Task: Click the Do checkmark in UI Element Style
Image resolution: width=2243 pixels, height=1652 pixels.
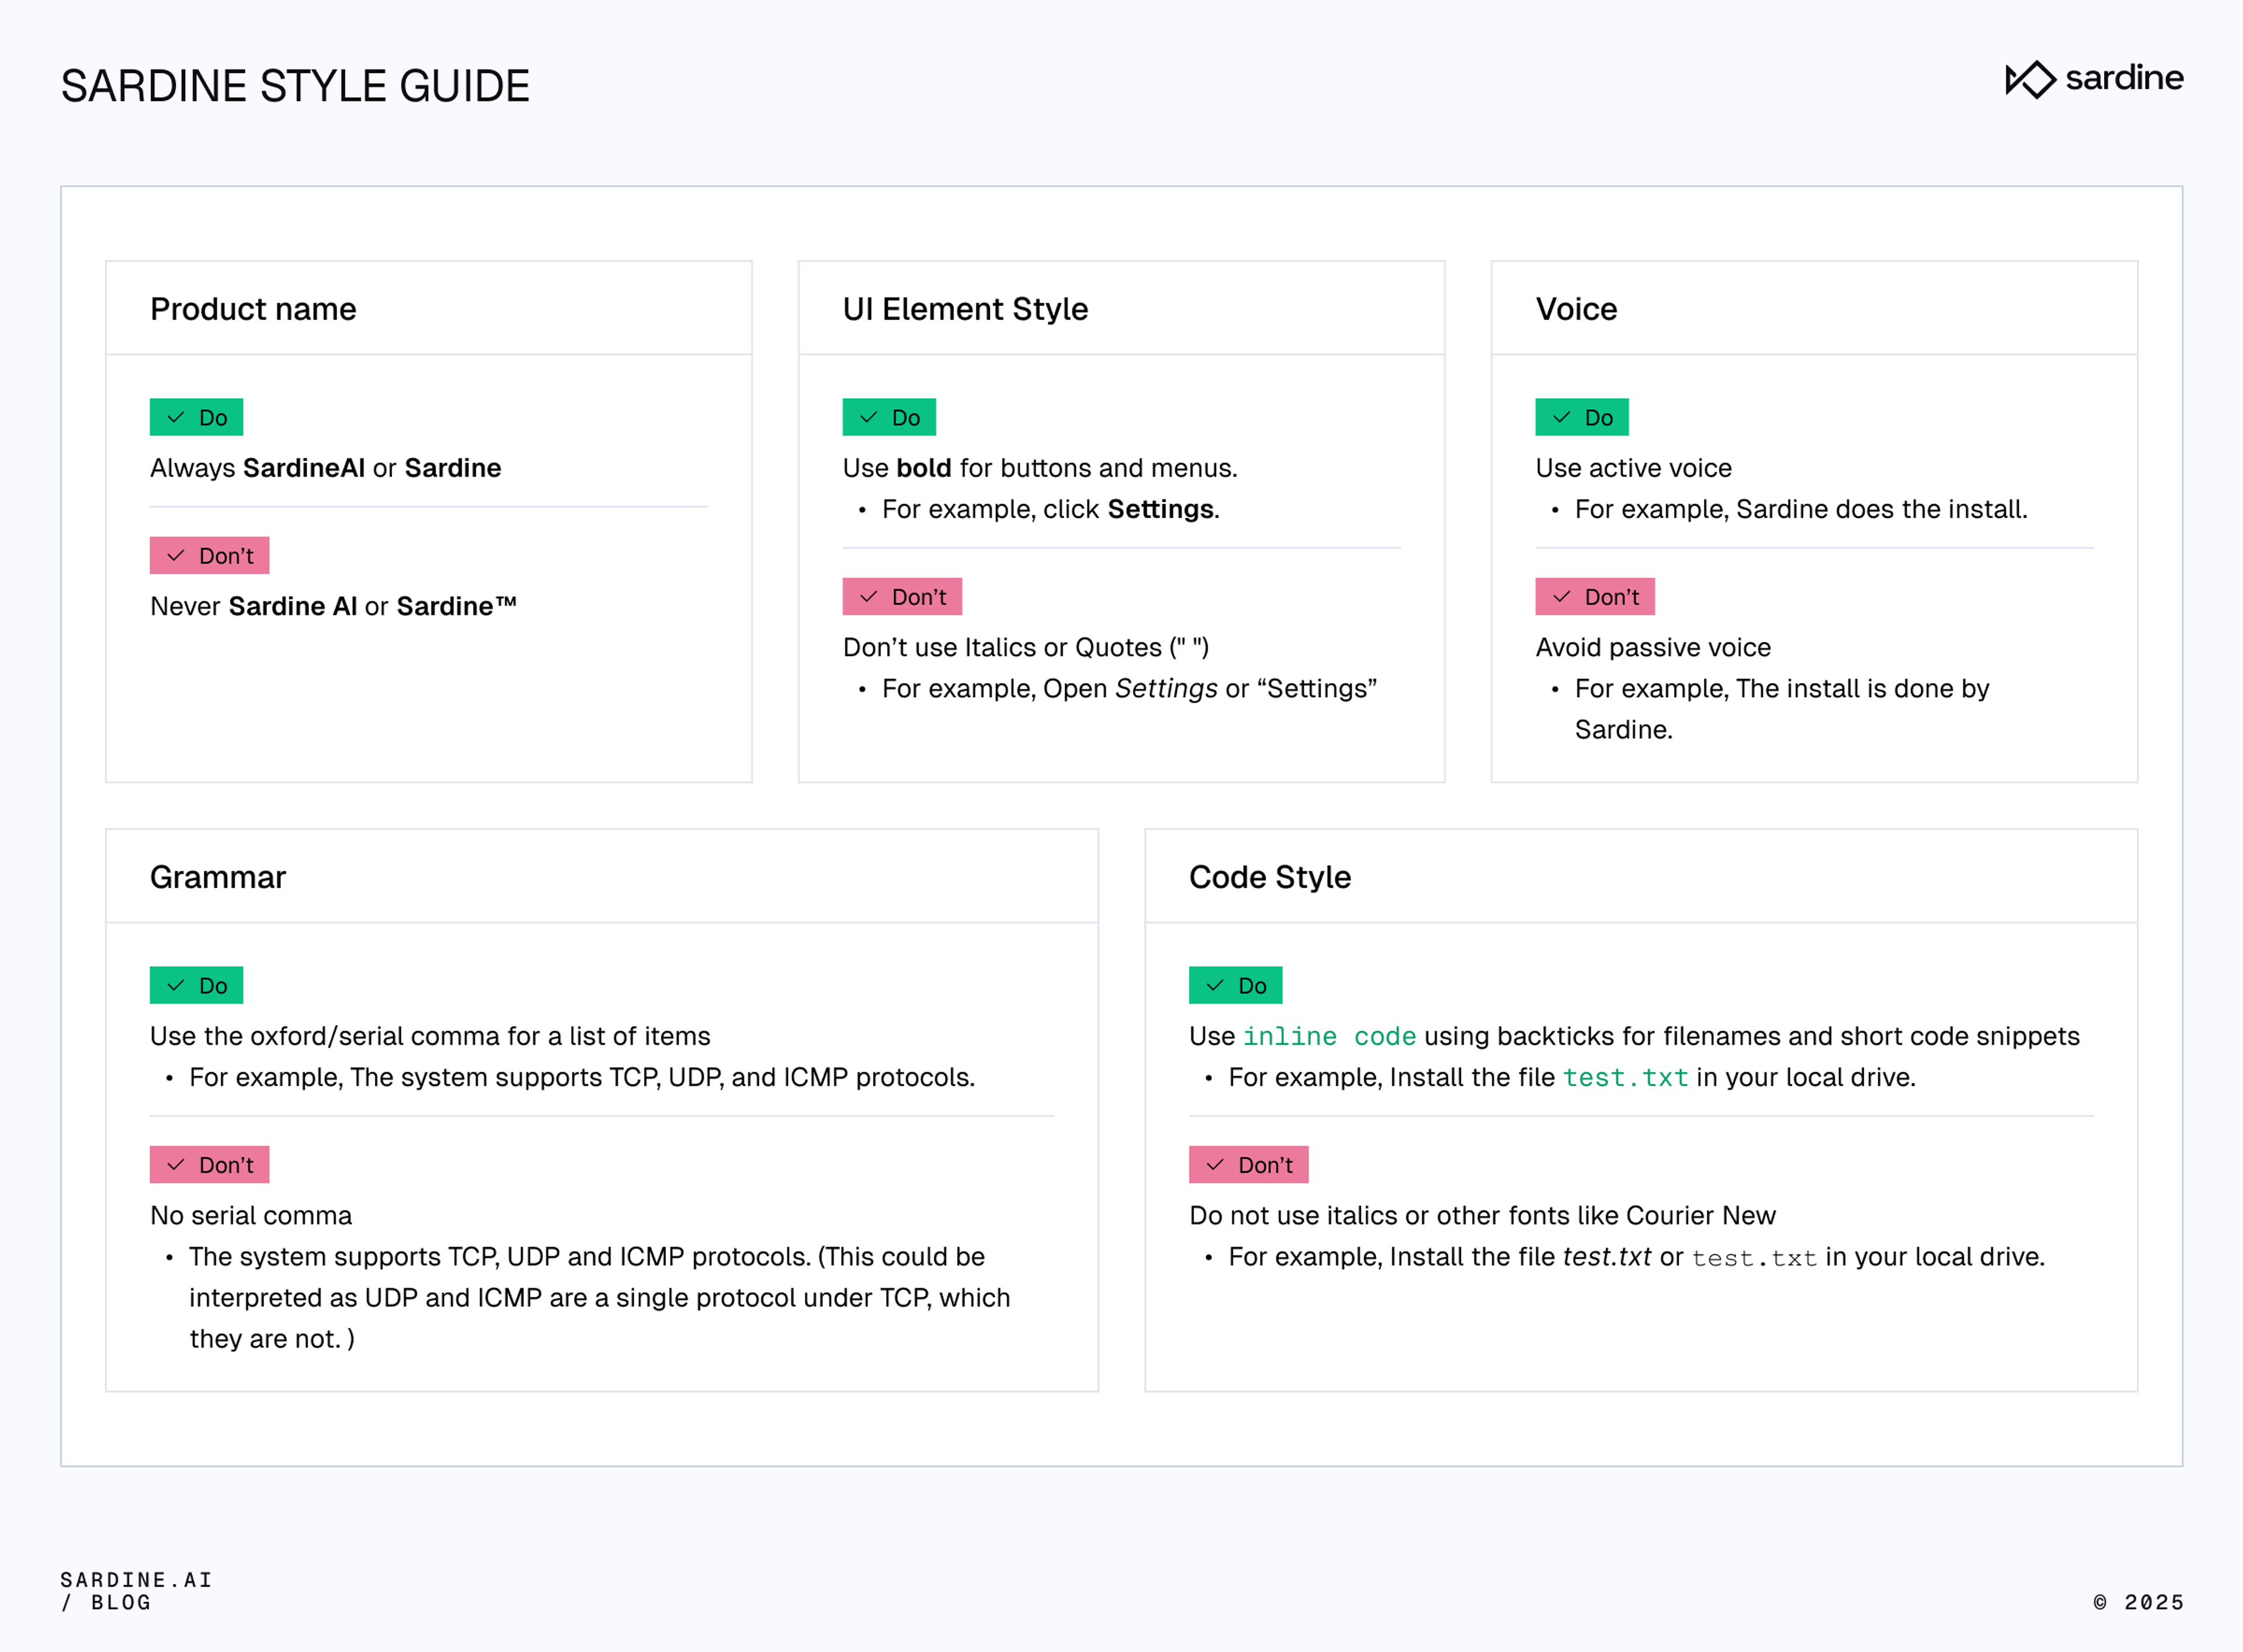Action: coord(868,417)
